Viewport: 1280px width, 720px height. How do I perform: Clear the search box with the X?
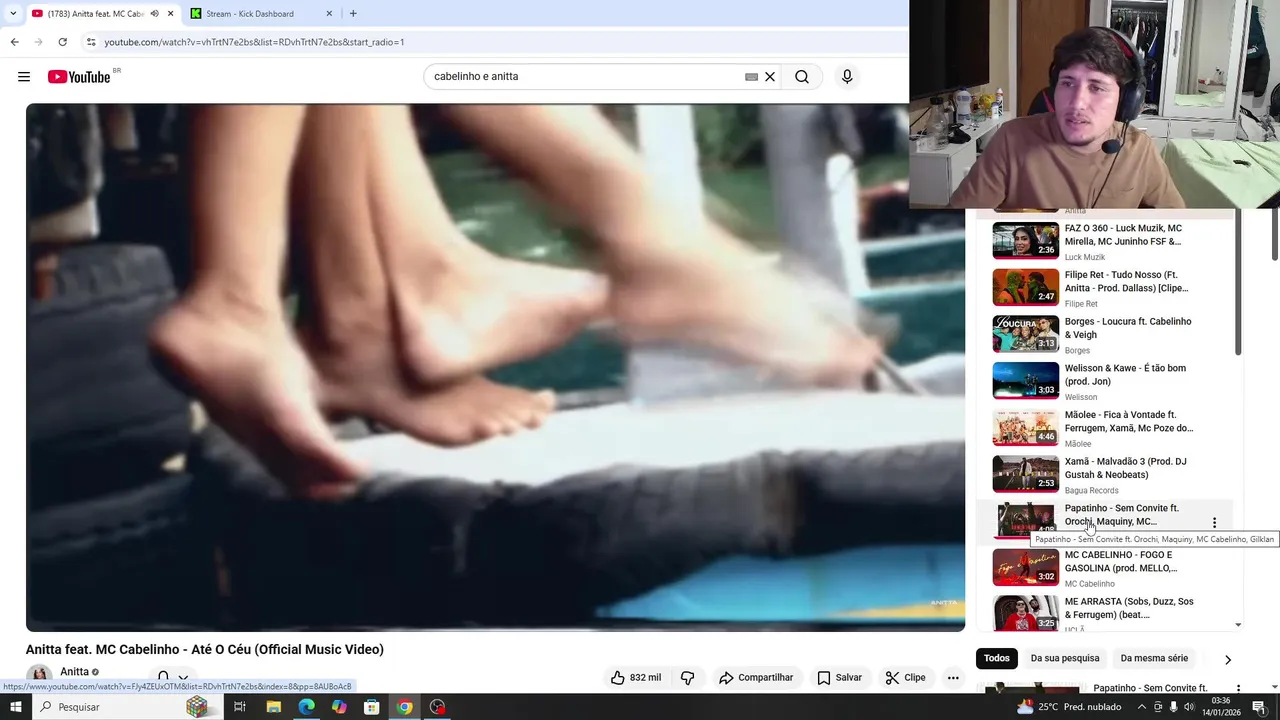coord(770,77)
